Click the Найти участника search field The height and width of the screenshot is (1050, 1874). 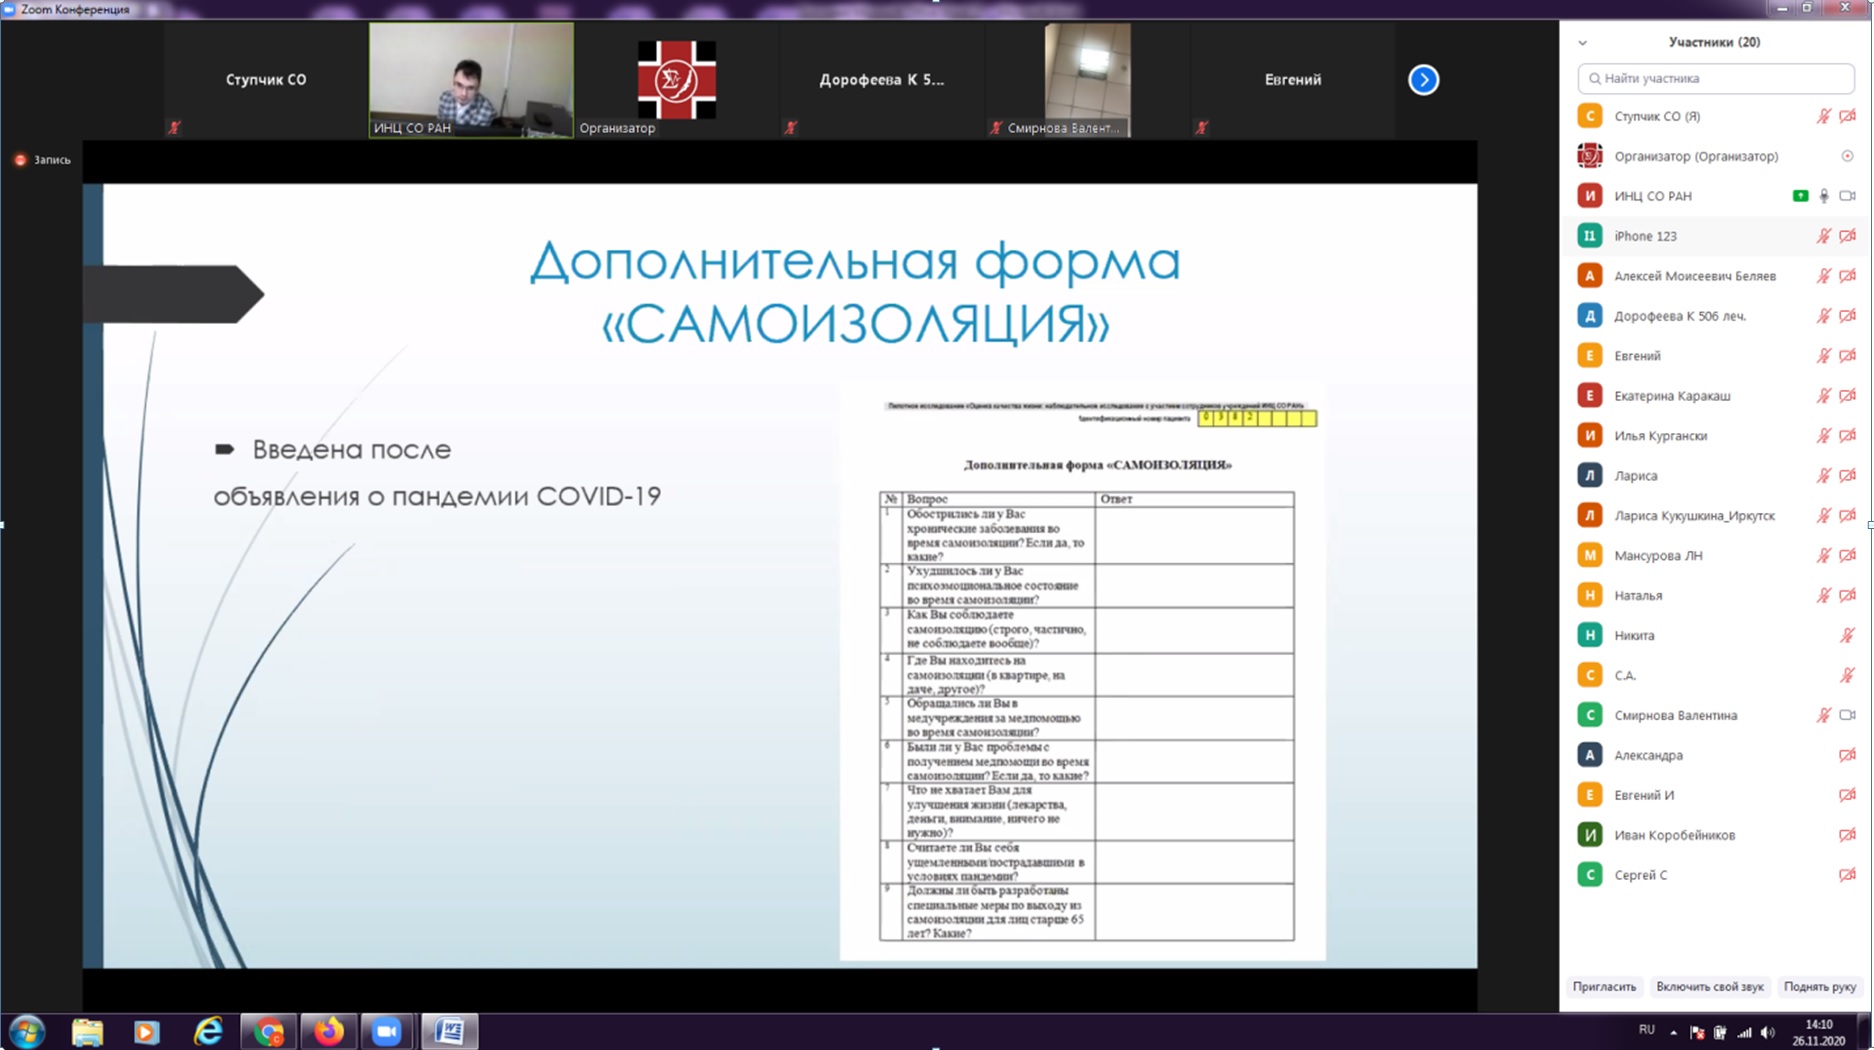click(x=1715, y=78)
